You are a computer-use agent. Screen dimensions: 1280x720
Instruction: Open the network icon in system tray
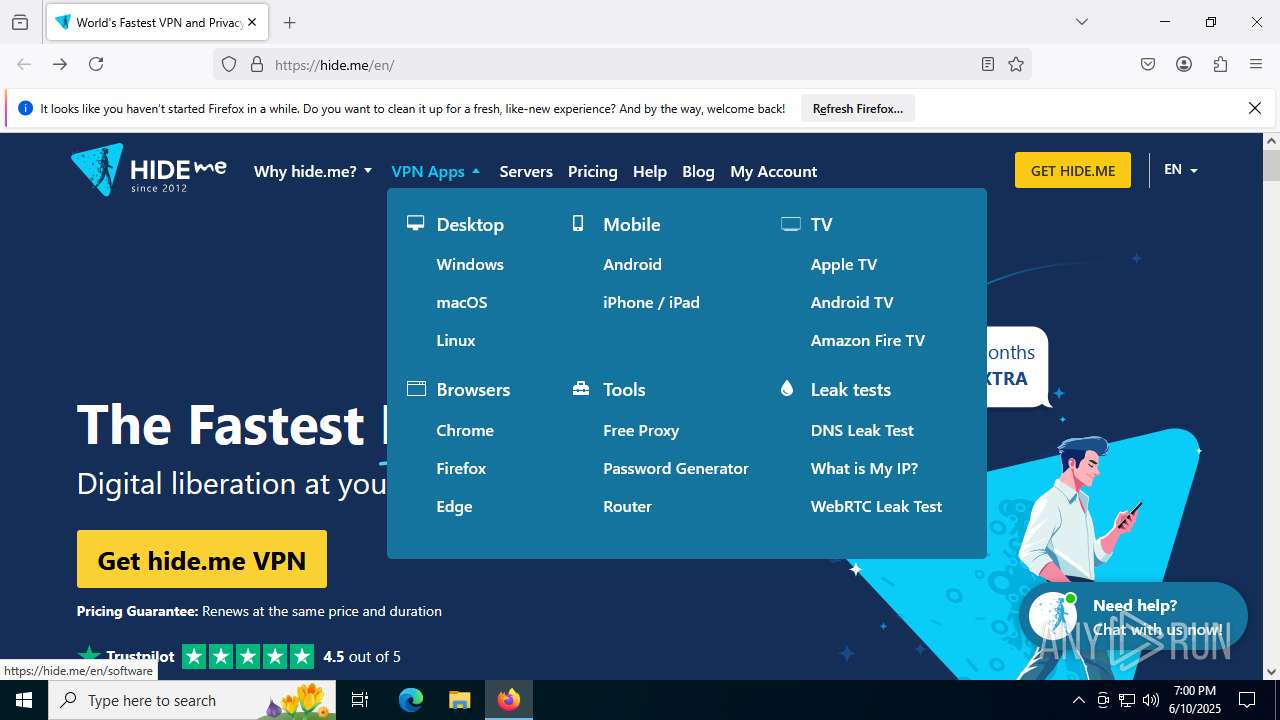pyautogui.click(x=1127, y=700)
